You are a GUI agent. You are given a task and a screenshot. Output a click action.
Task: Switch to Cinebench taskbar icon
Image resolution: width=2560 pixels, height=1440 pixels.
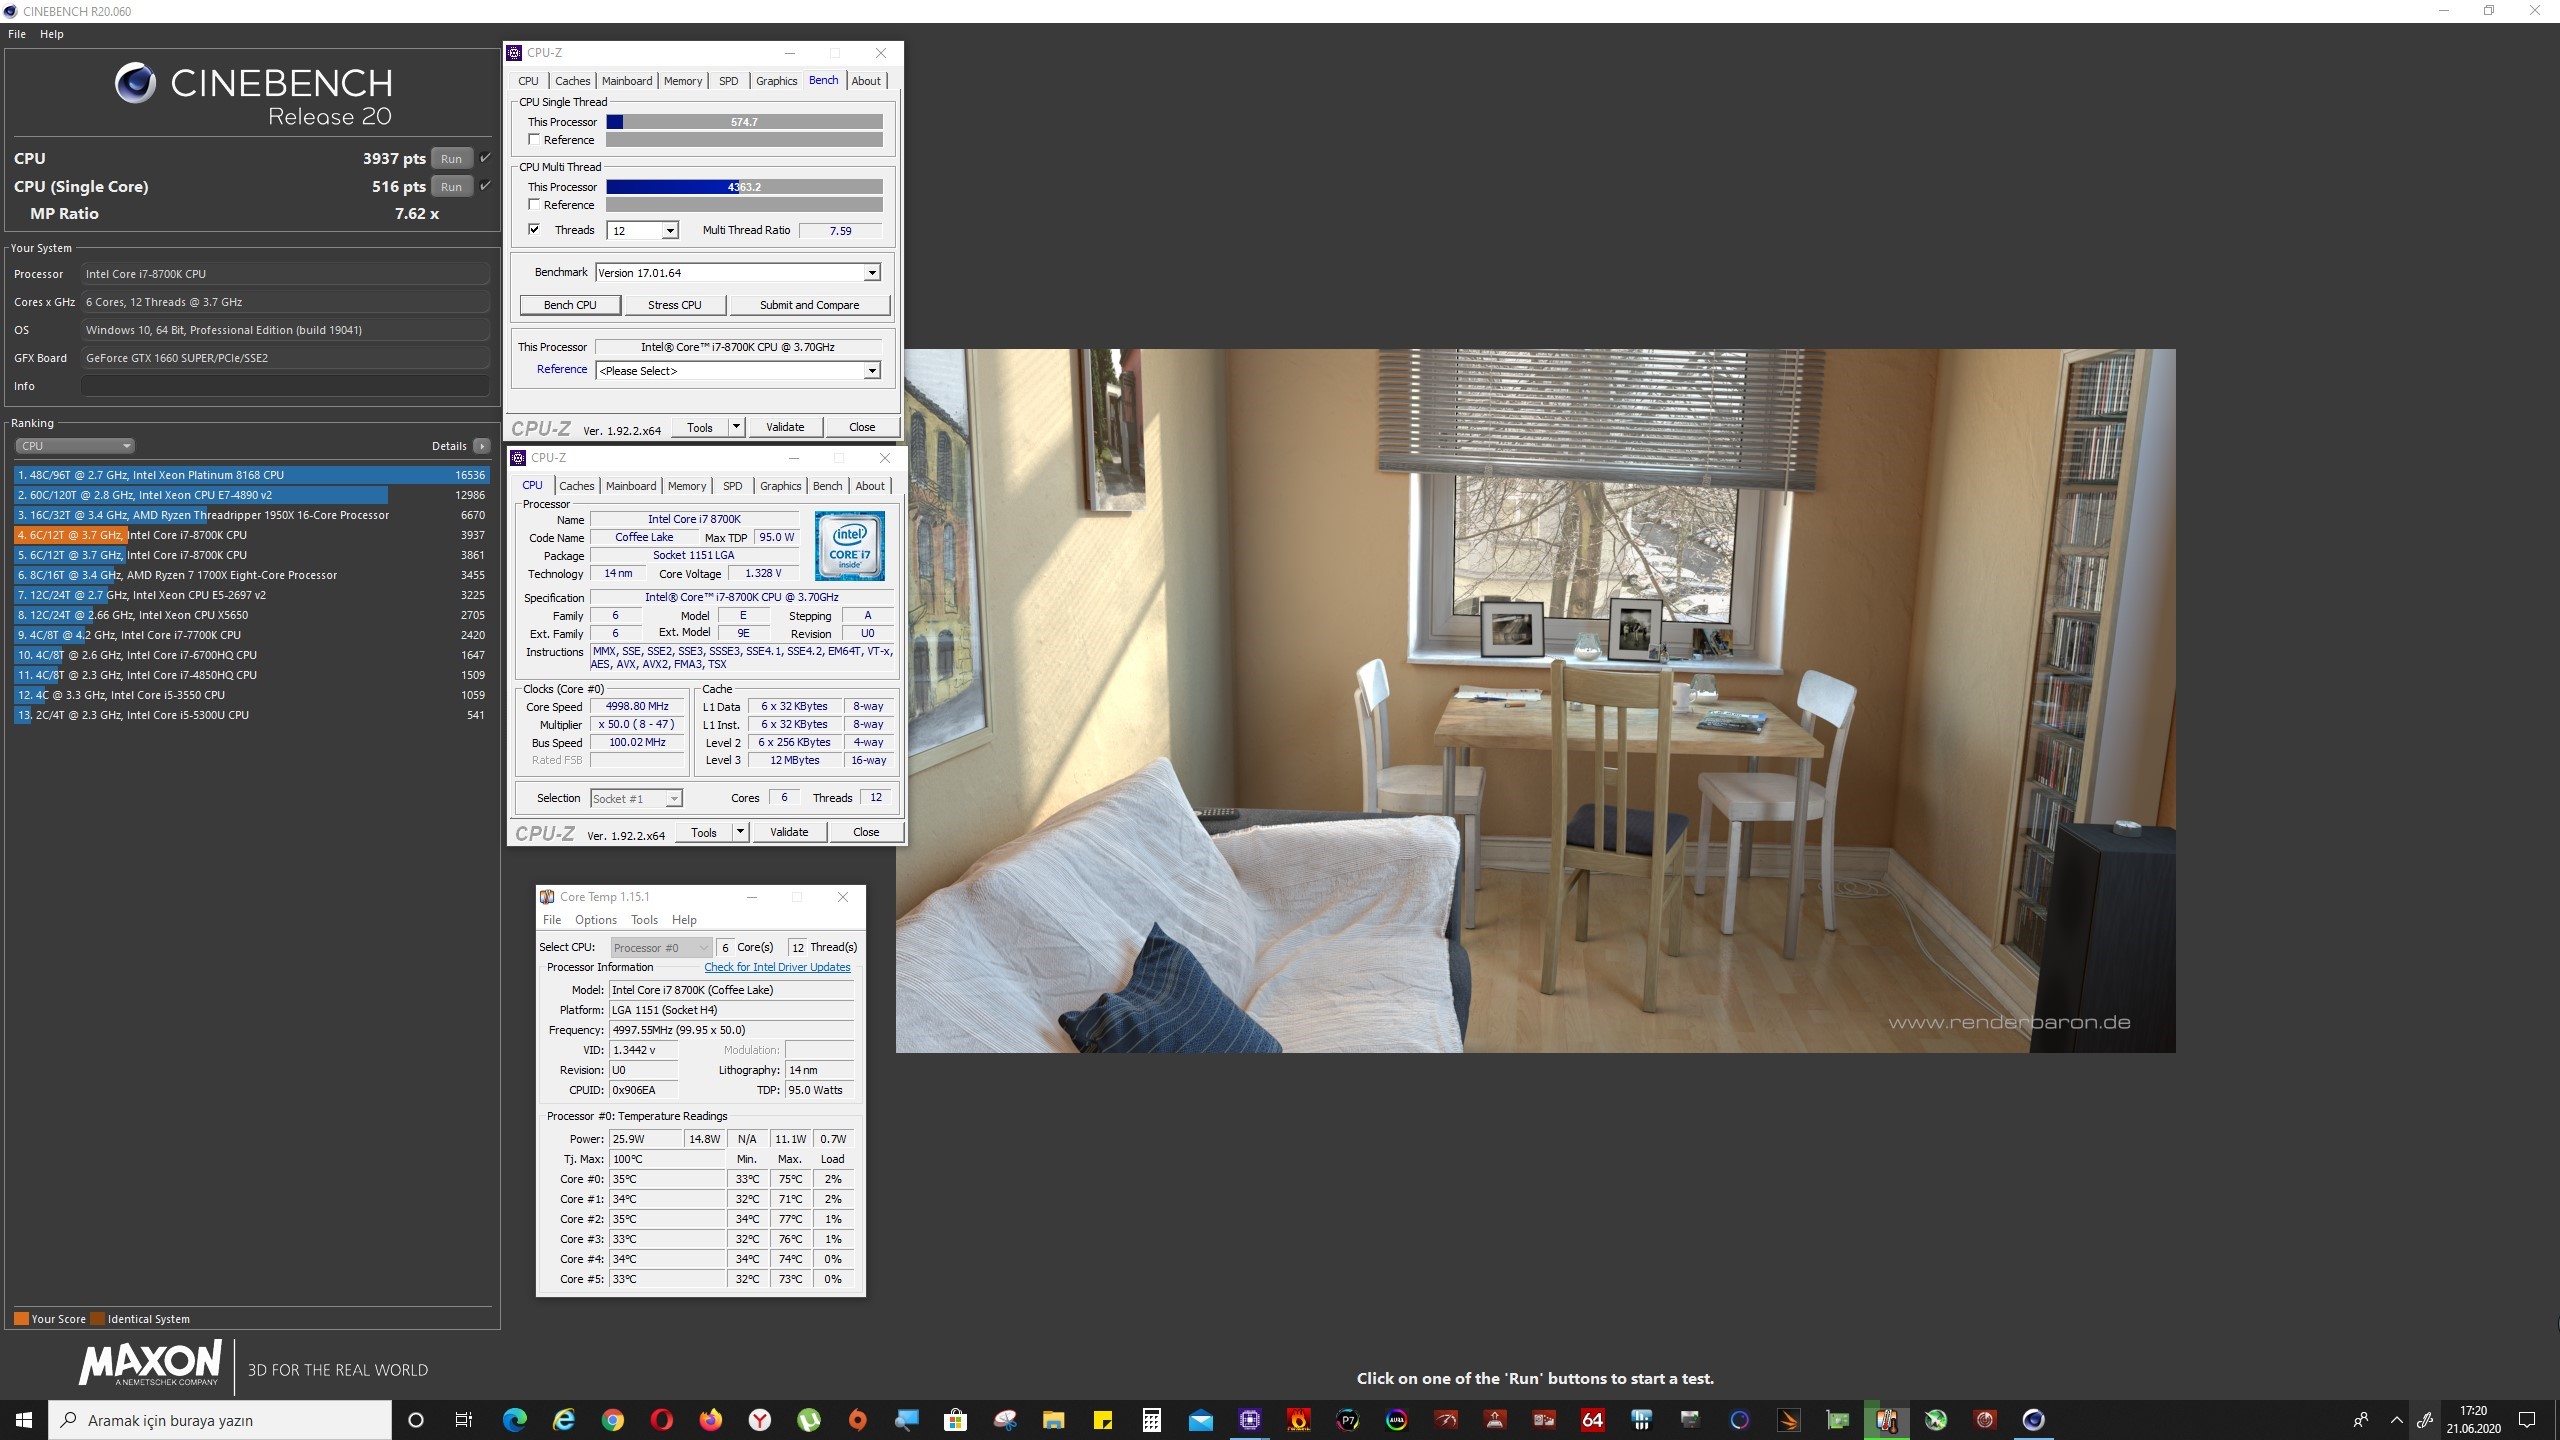coord(2034,1419)
